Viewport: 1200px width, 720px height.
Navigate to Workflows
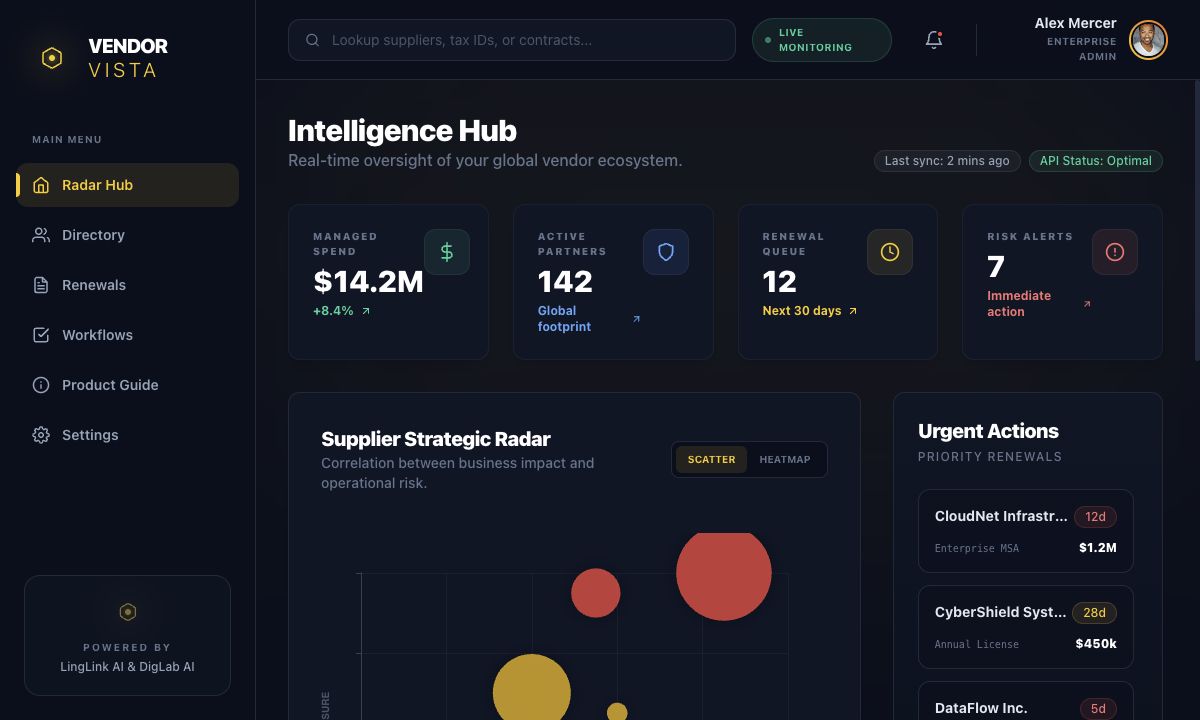127,335
